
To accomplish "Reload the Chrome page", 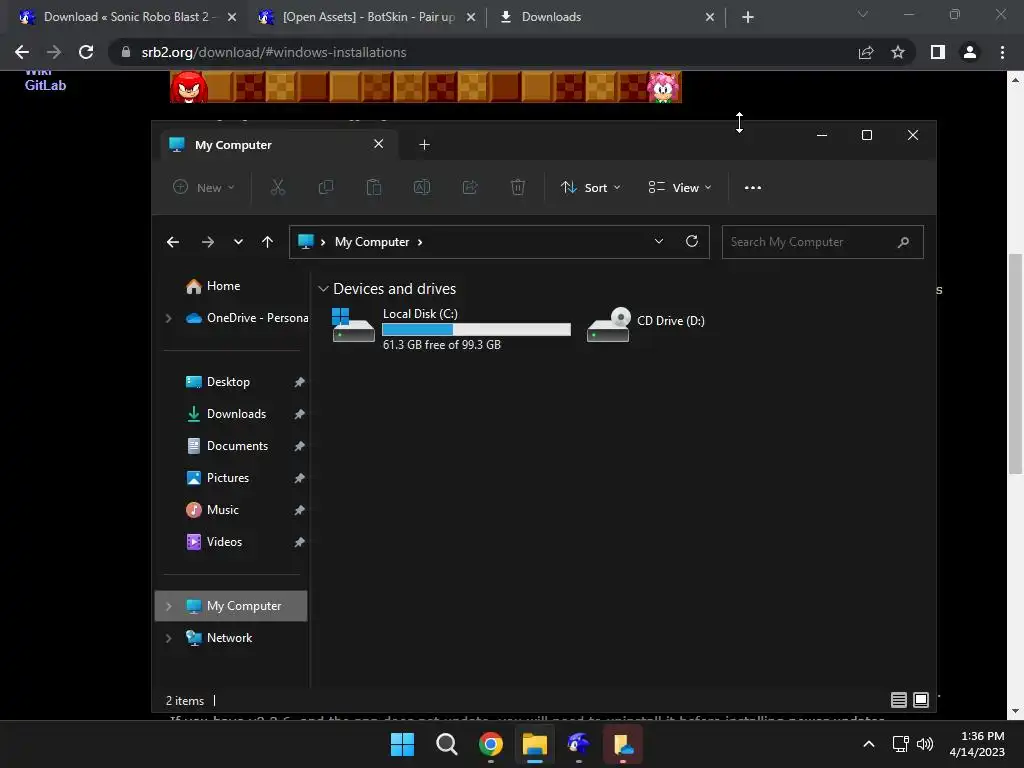I will (x=86, y=52).
